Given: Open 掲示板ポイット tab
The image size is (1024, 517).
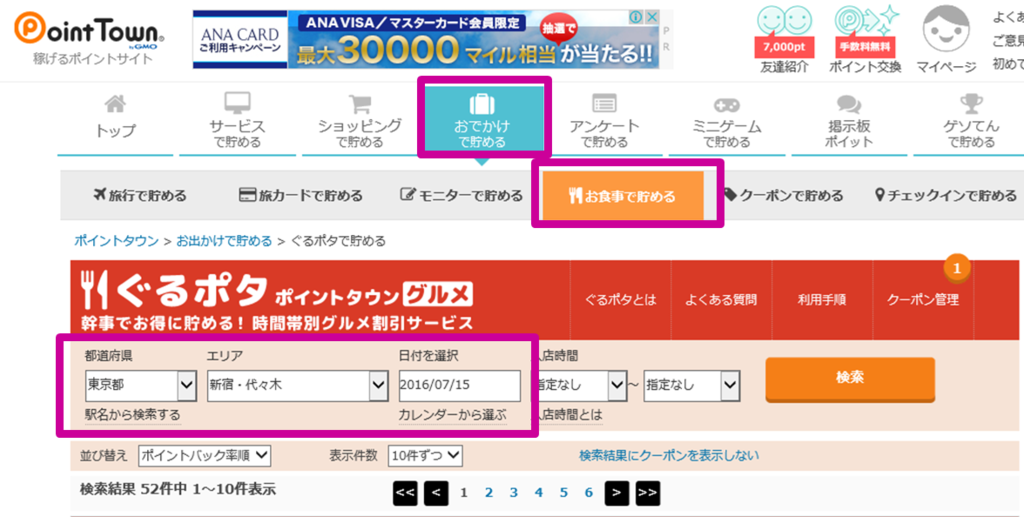Looking at the screenshot, I should 849,119.
